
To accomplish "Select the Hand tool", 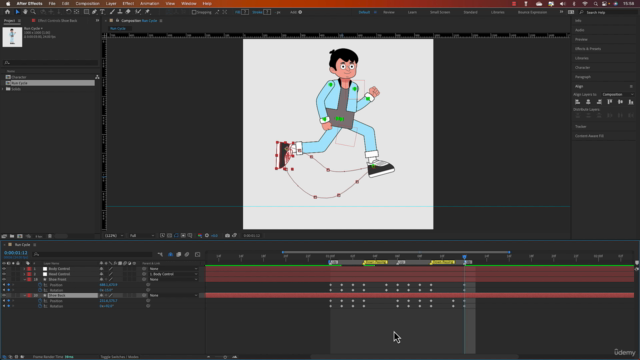I will pyautogui.click(x=25, y=12).
